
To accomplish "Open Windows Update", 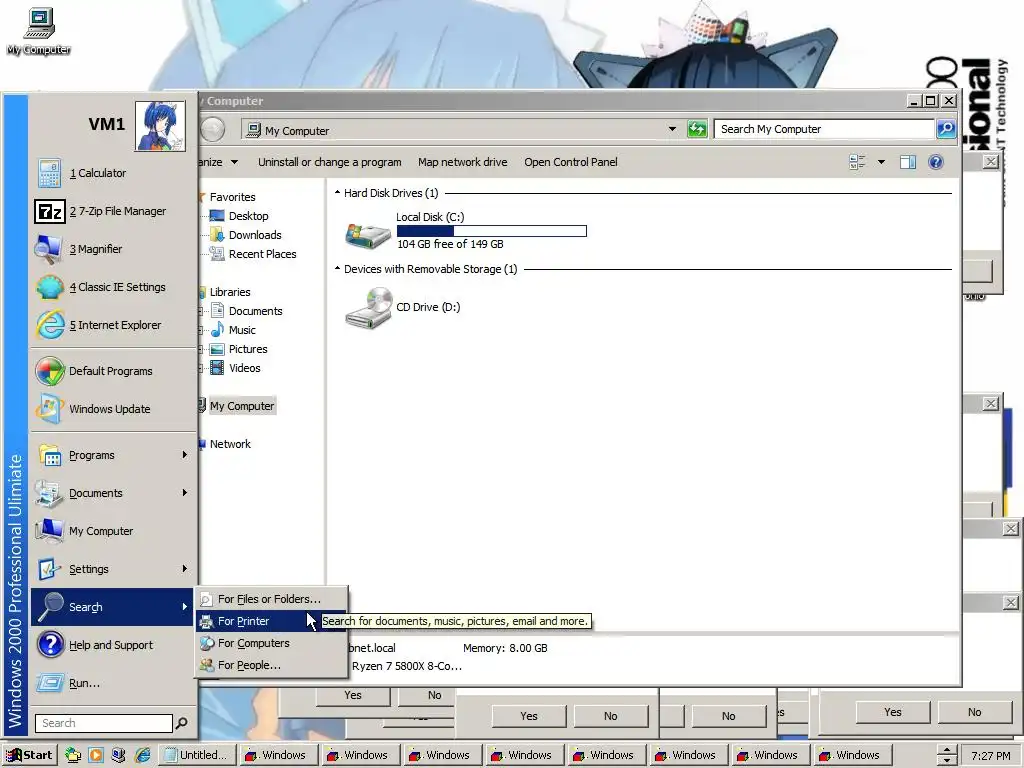I will [x=112, y=409].
